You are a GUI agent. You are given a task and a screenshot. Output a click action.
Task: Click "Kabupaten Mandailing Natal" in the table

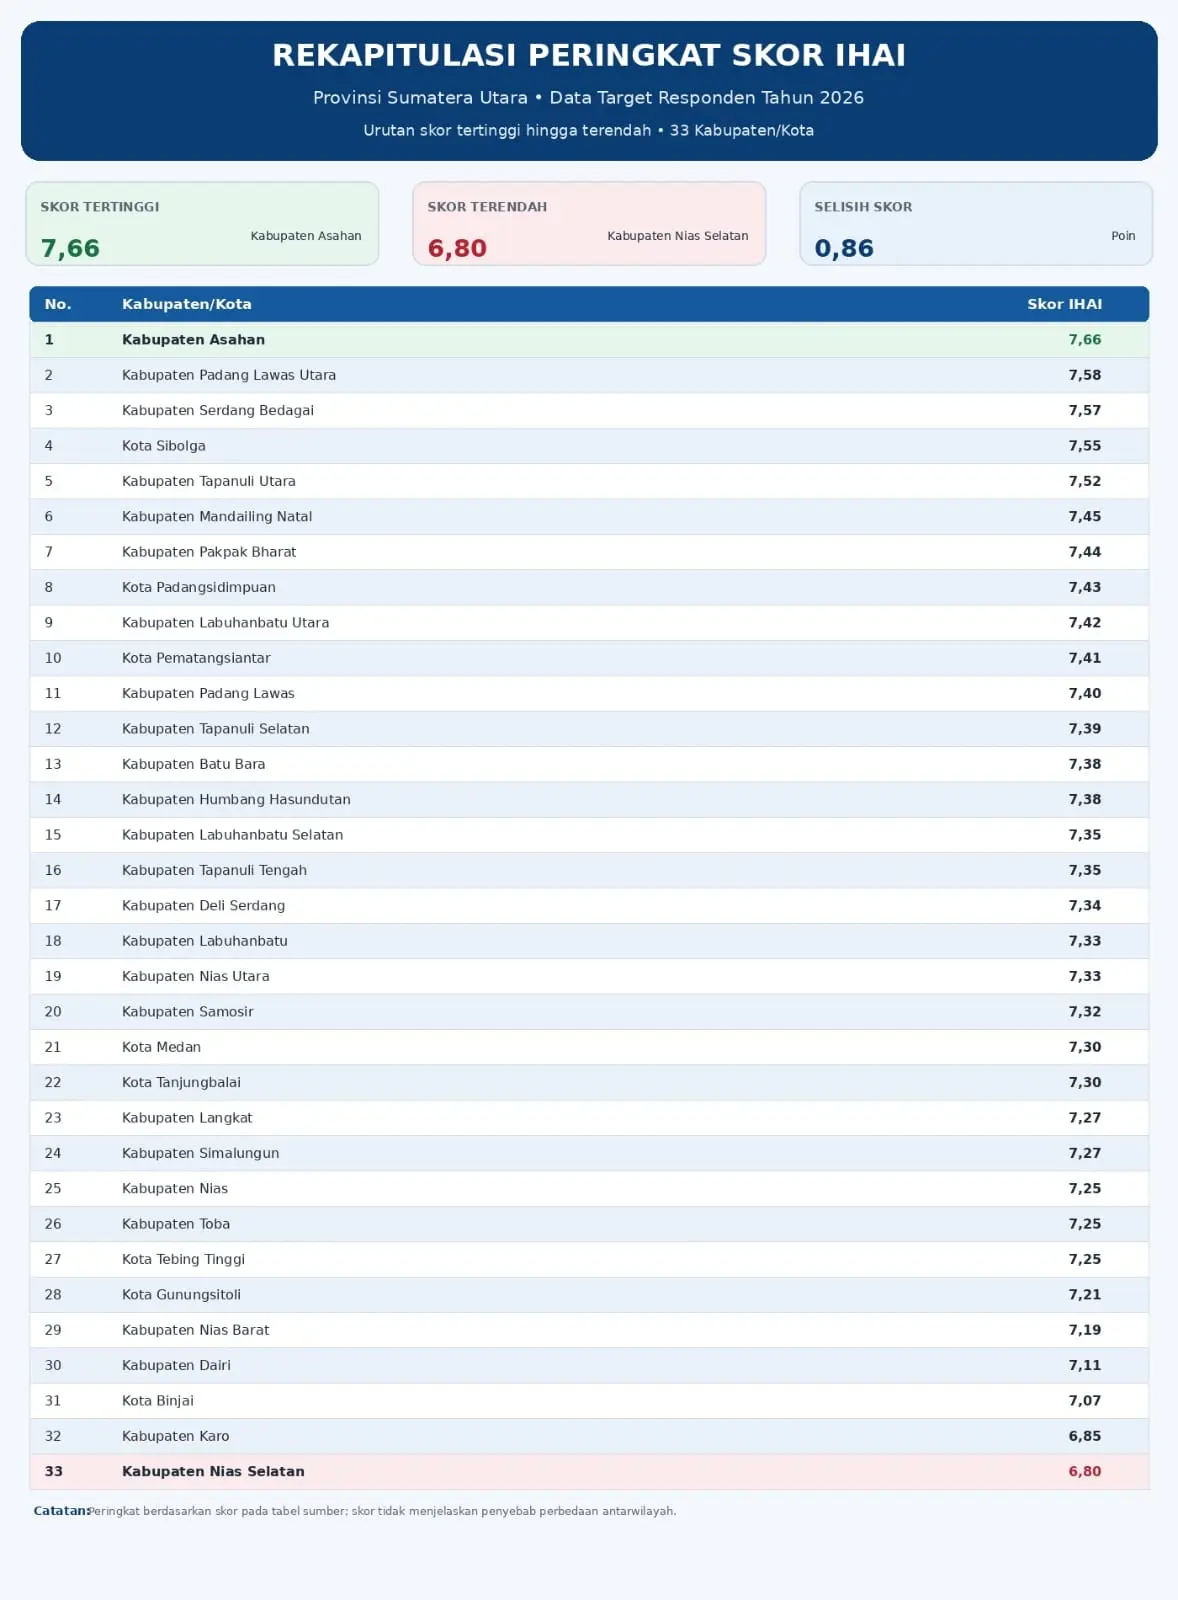(x=217, y=516)
